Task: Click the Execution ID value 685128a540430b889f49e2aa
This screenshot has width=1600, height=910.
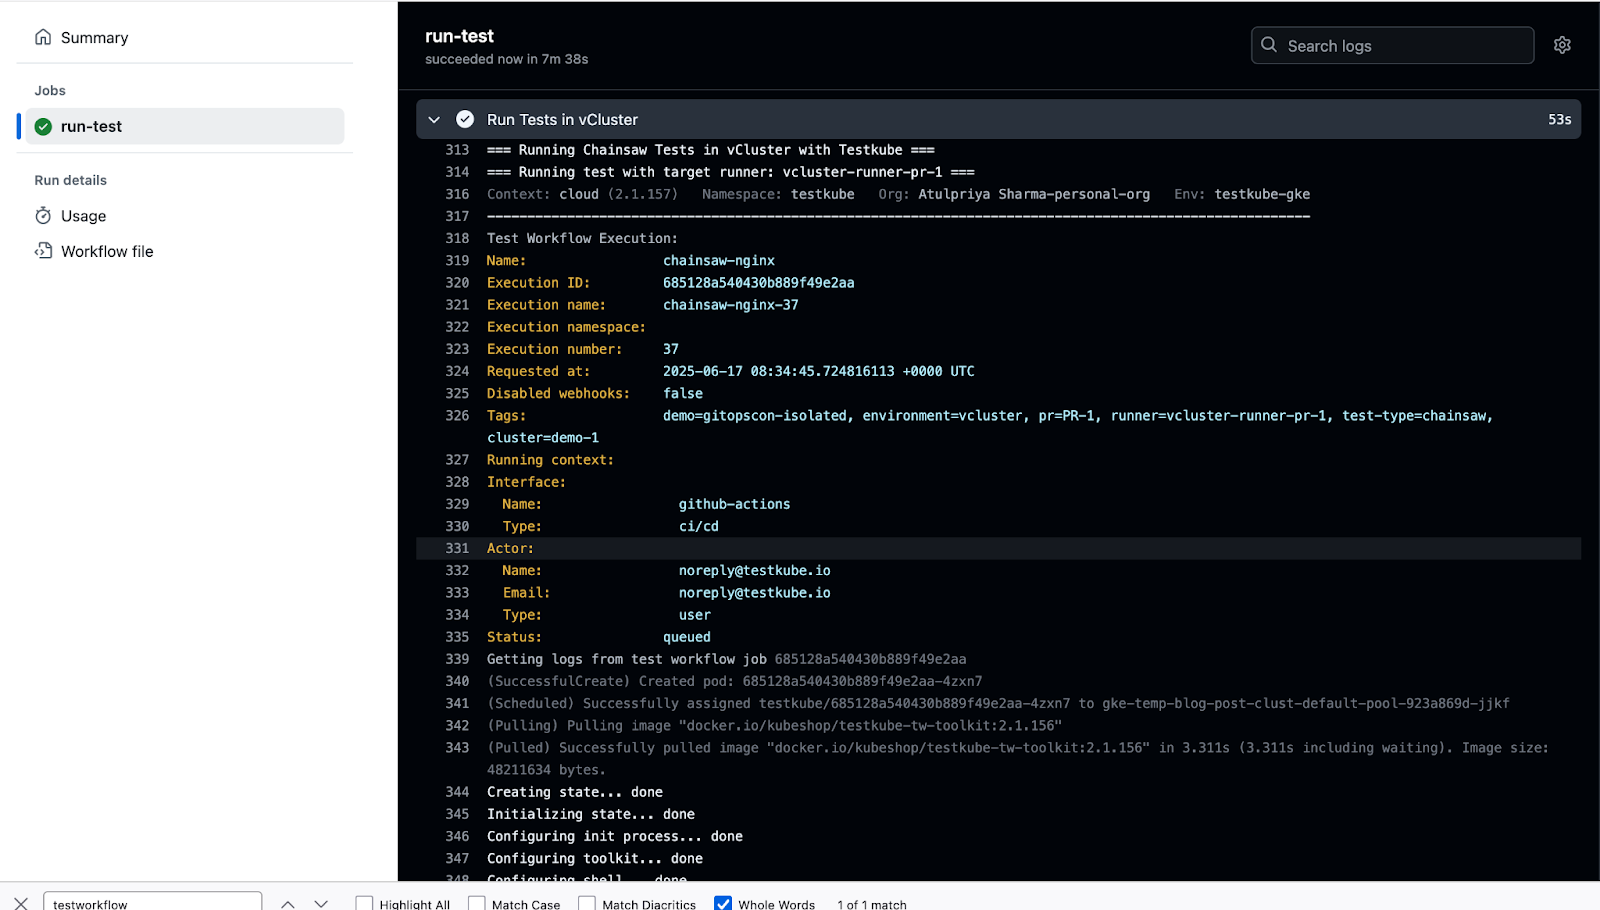Action: [758, 283]
